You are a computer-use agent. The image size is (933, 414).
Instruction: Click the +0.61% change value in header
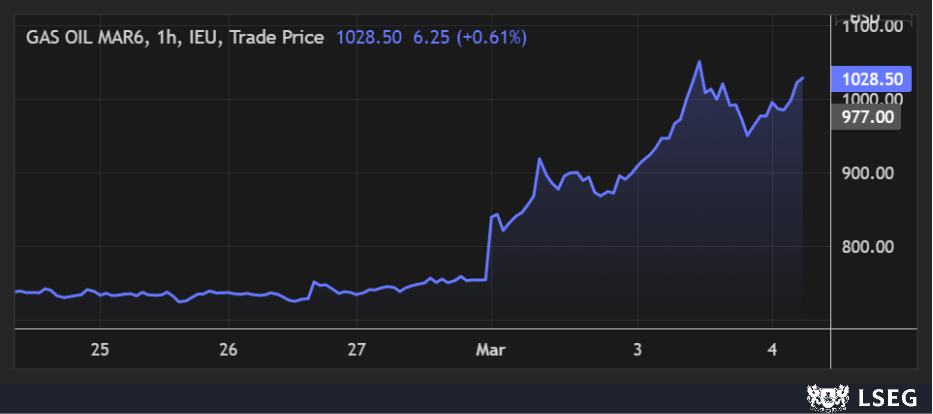coord(491,37)
